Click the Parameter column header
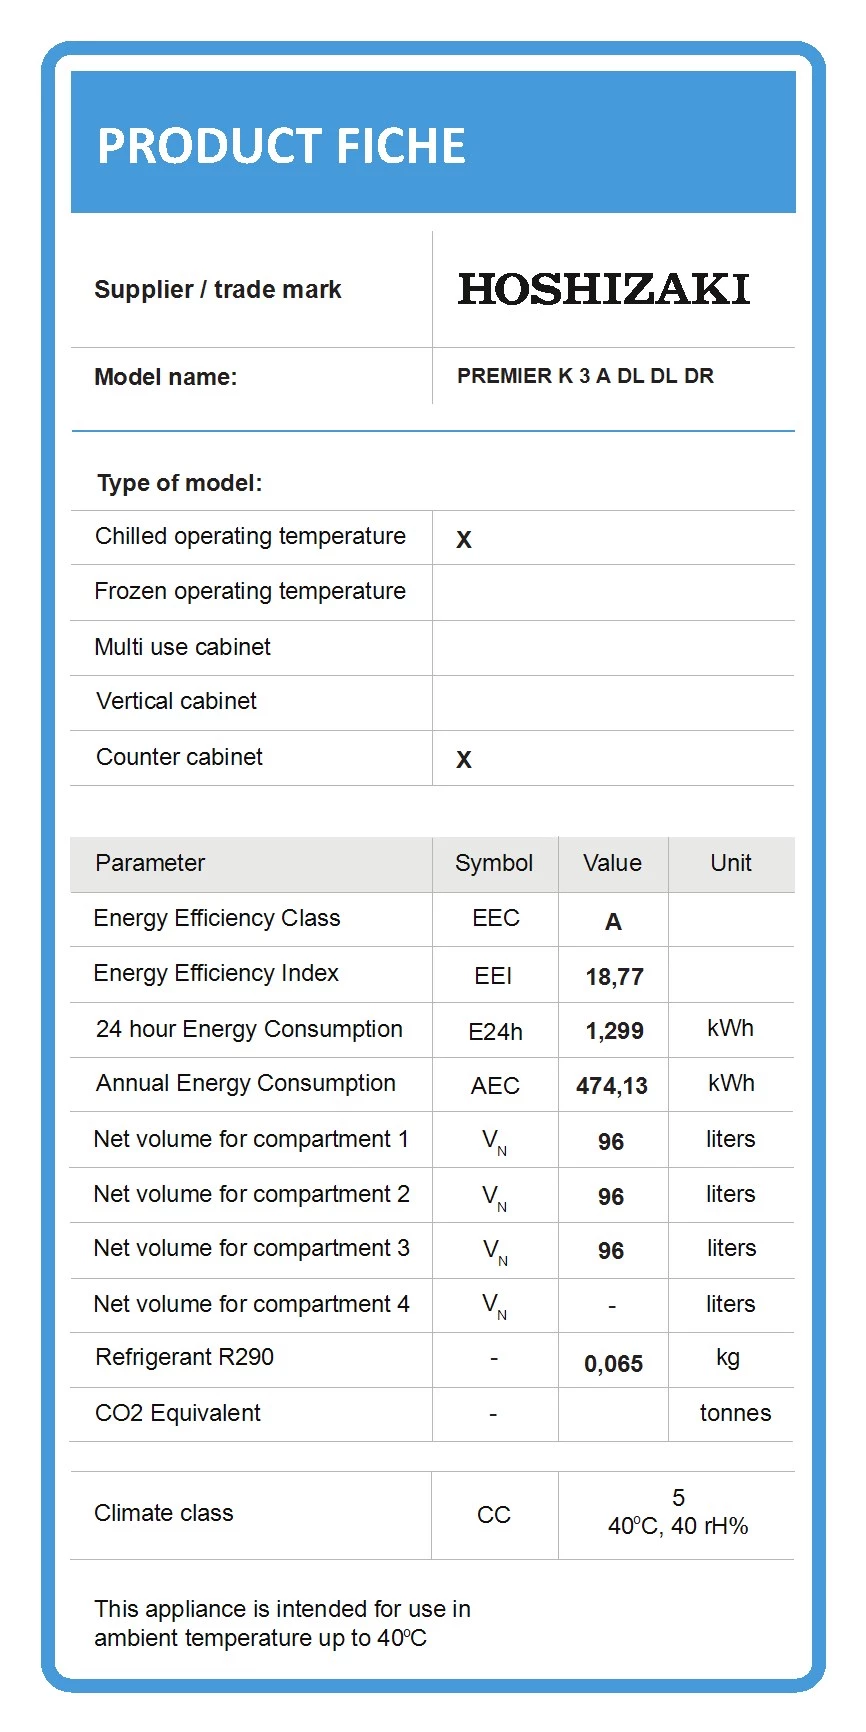 (150, 863)
